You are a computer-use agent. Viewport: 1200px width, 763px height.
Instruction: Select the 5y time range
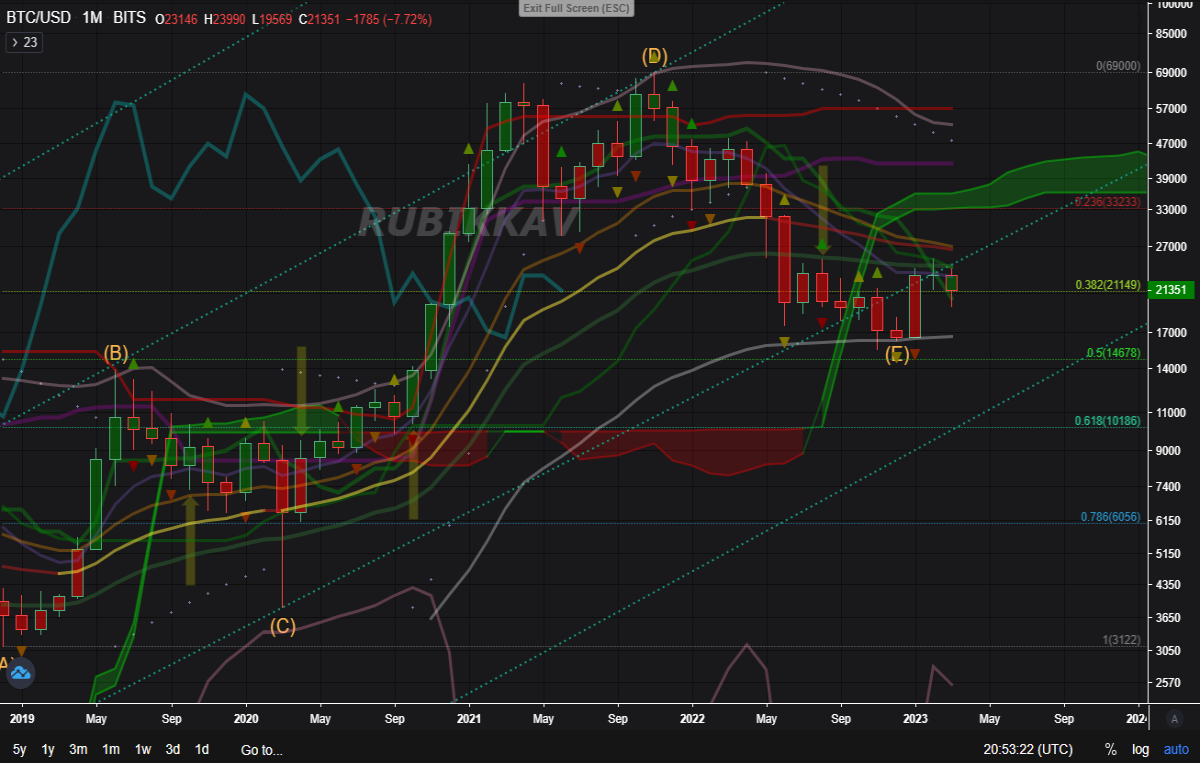20,749
